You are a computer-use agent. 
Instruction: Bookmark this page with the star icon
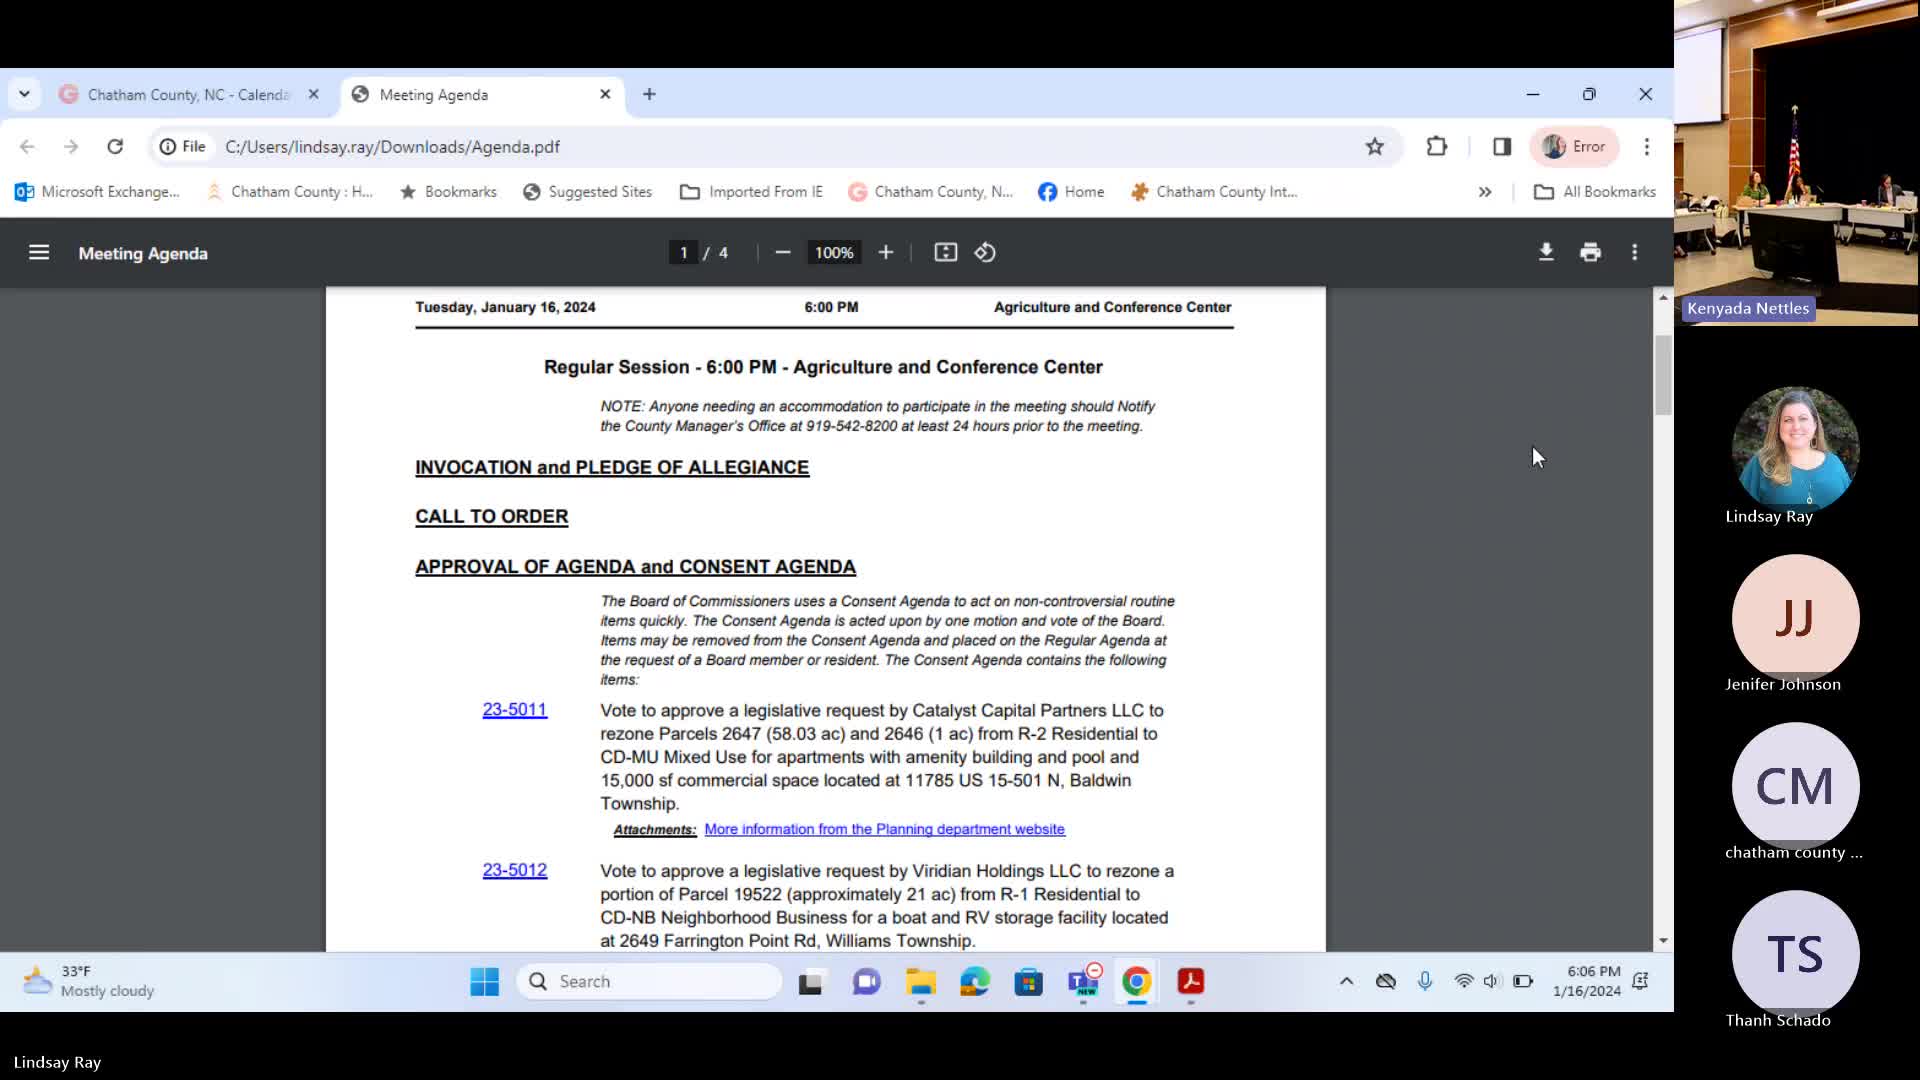(1375, 147)
